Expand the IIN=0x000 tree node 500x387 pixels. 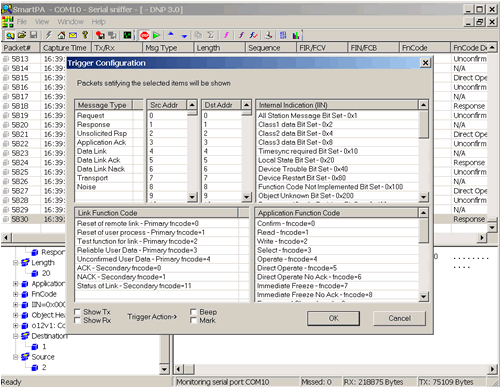point(16,305)
